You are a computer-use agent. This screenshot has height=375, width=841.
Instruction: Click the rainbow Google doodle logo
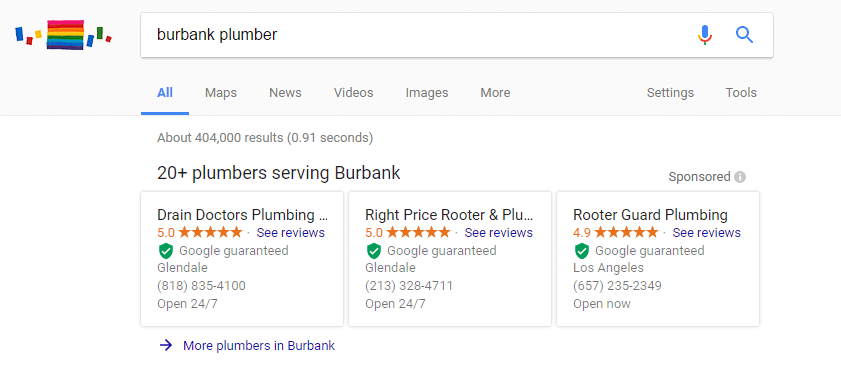pyautogui.click(x=63, y=34)
